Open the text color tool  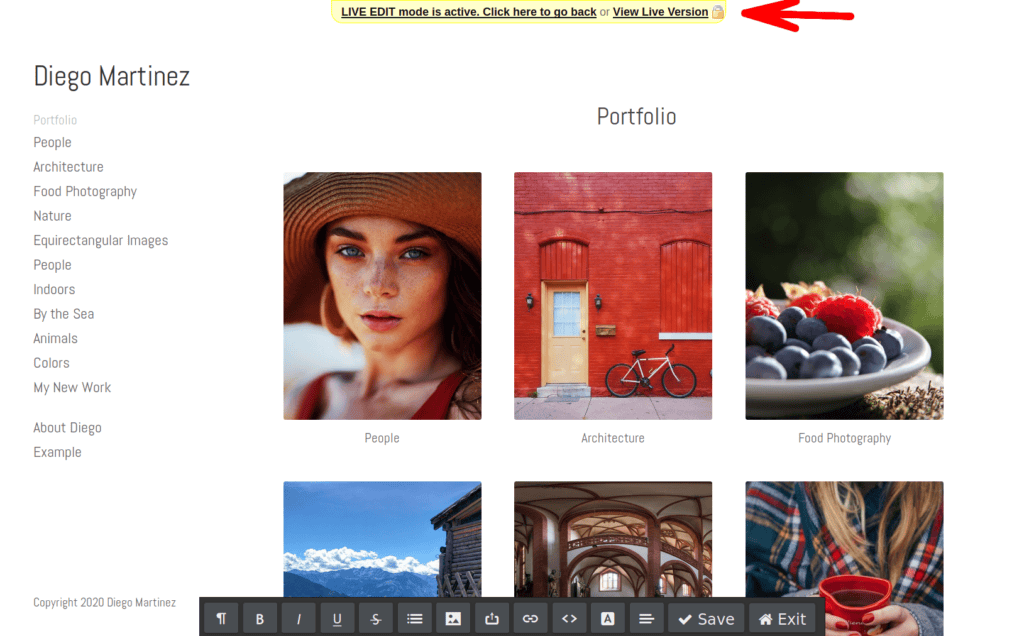(x=607, y=619)
